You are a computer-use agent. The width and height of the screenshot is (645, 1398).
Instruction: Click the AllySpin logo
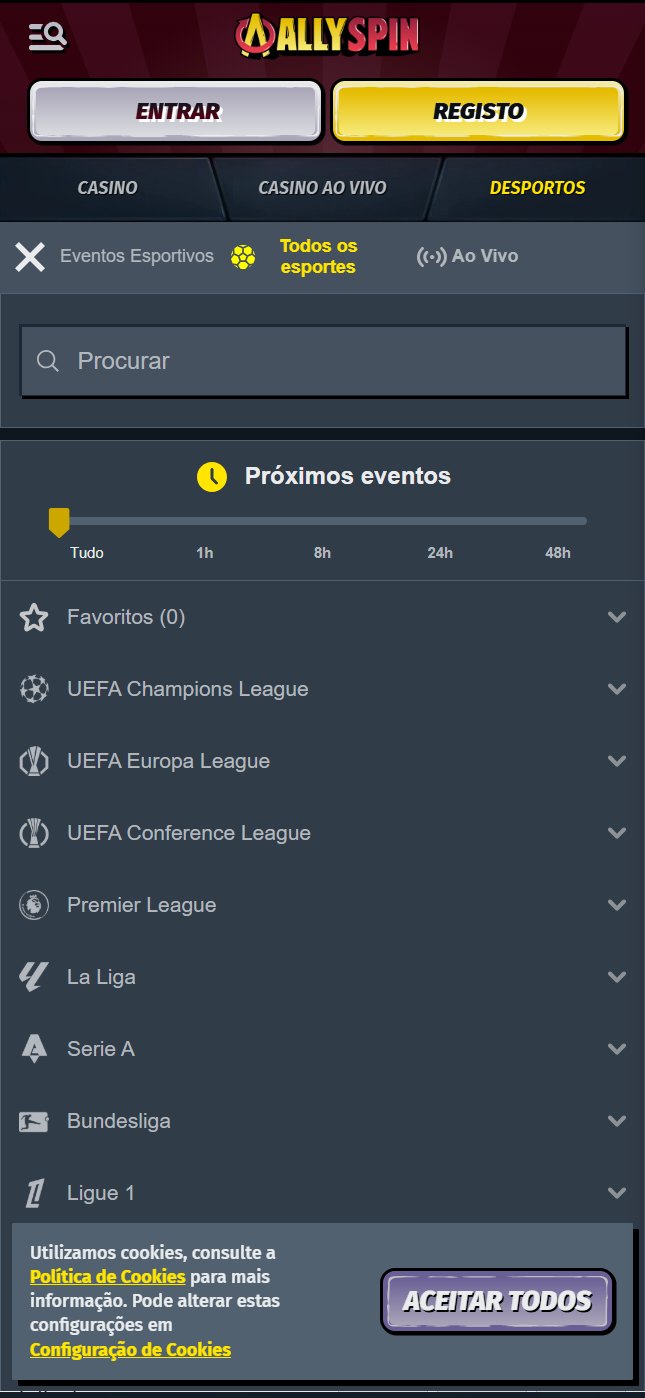(x=327, y=36)
